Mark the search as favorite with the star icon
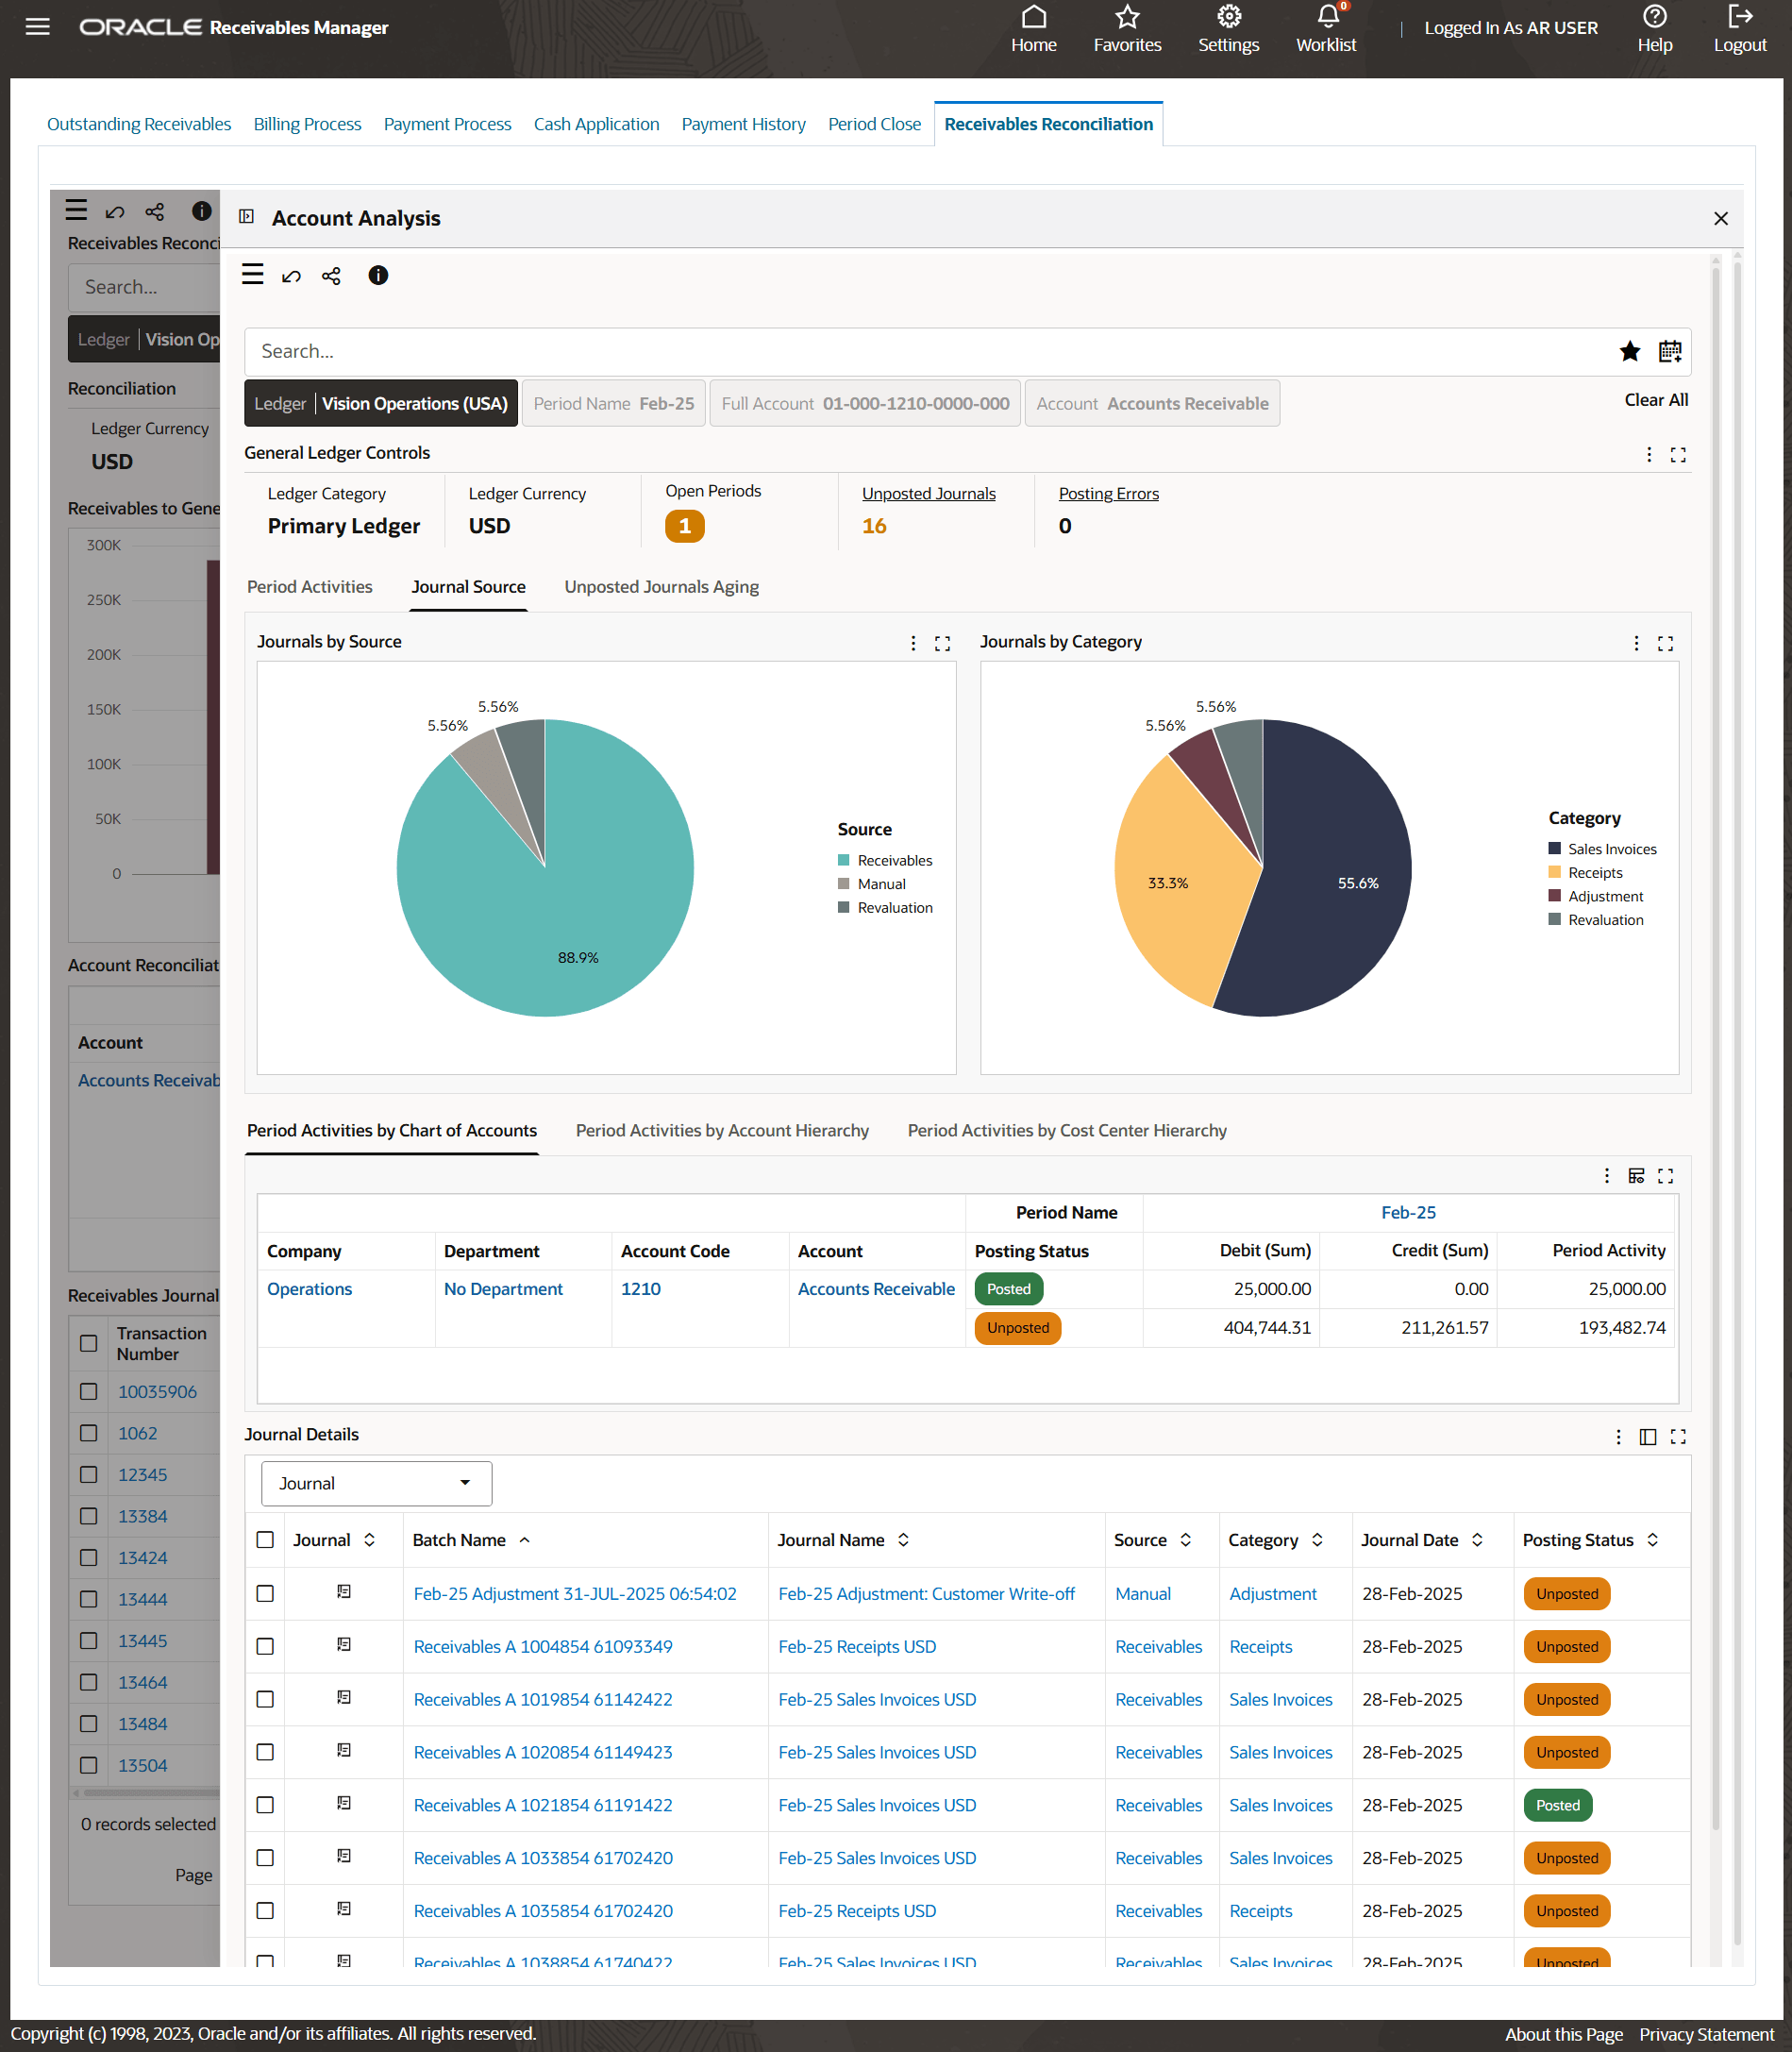Image resolution: width=1792 pixels, height=2052 pixels. [1630, 351]
